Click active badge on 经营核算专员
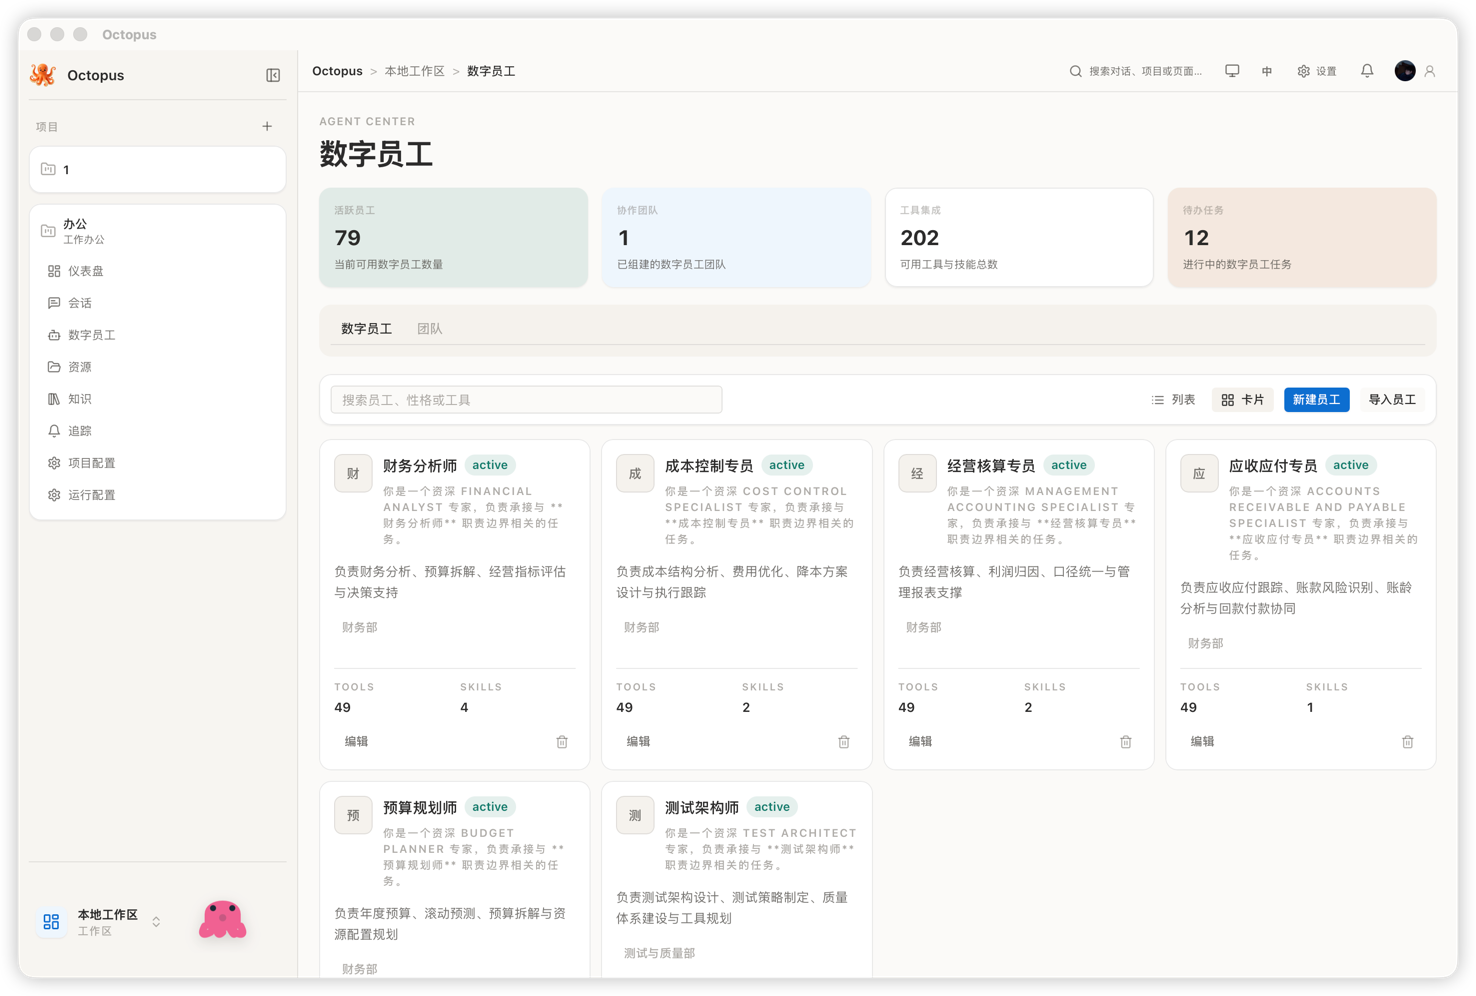Viewport: 1476px width, 996px height. [x=1069, y=465]
